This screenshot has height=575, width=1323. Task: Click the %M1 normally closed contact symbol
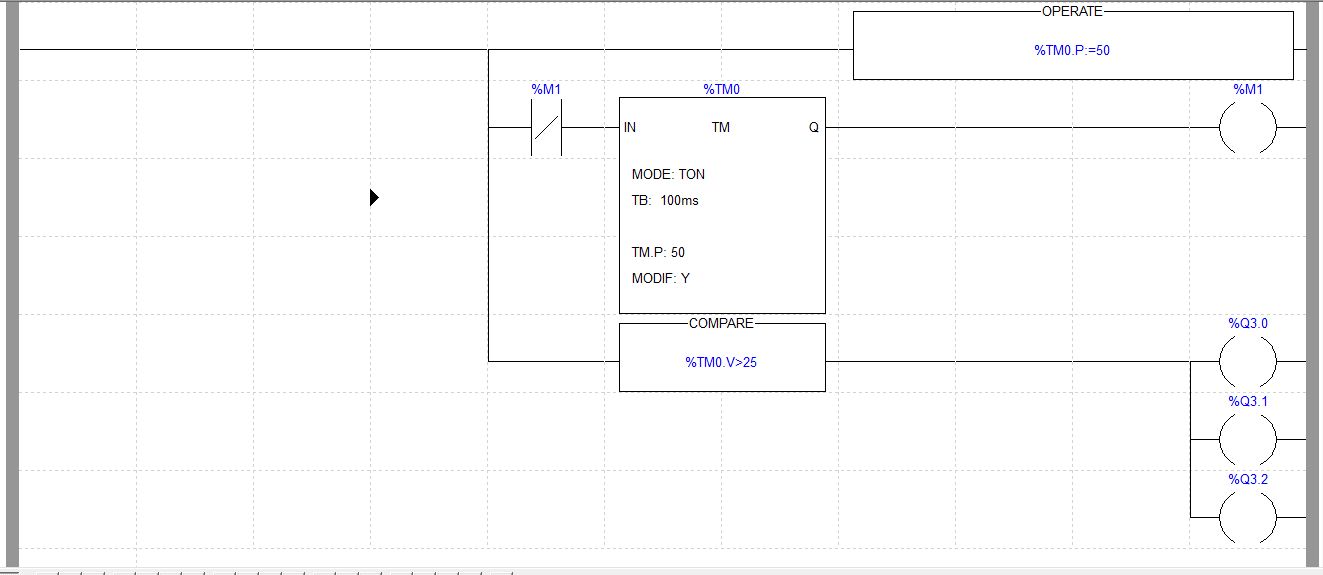(546, 128)
